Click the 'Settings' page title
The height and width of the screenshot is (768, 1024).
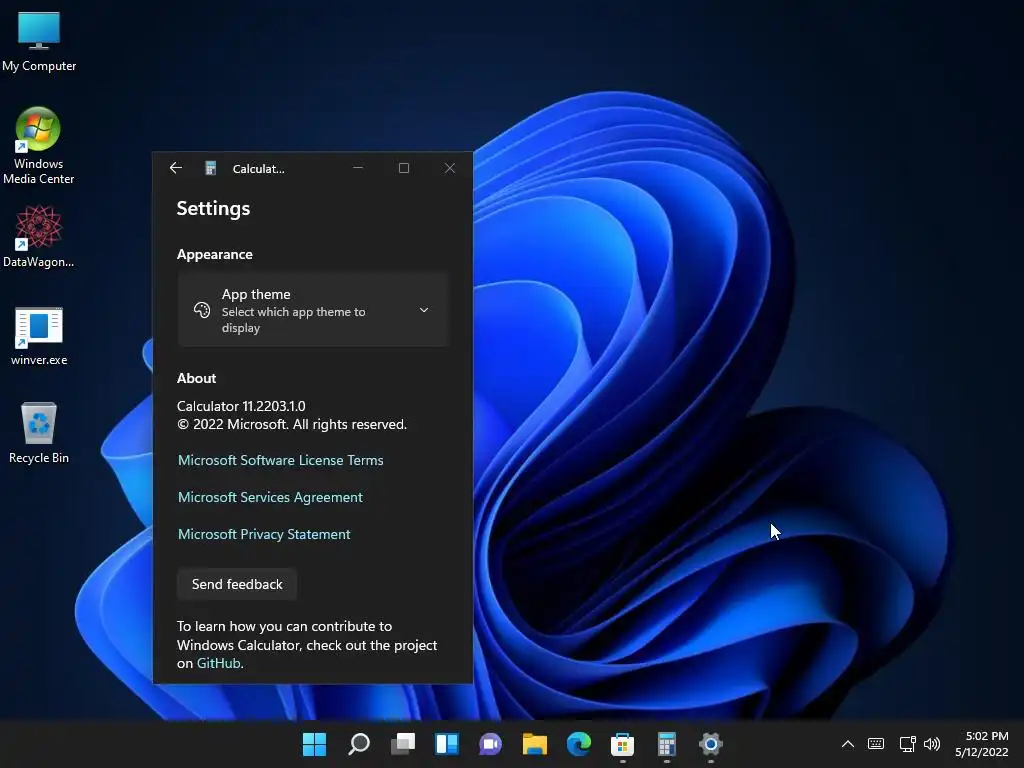[x=214, y=208]
